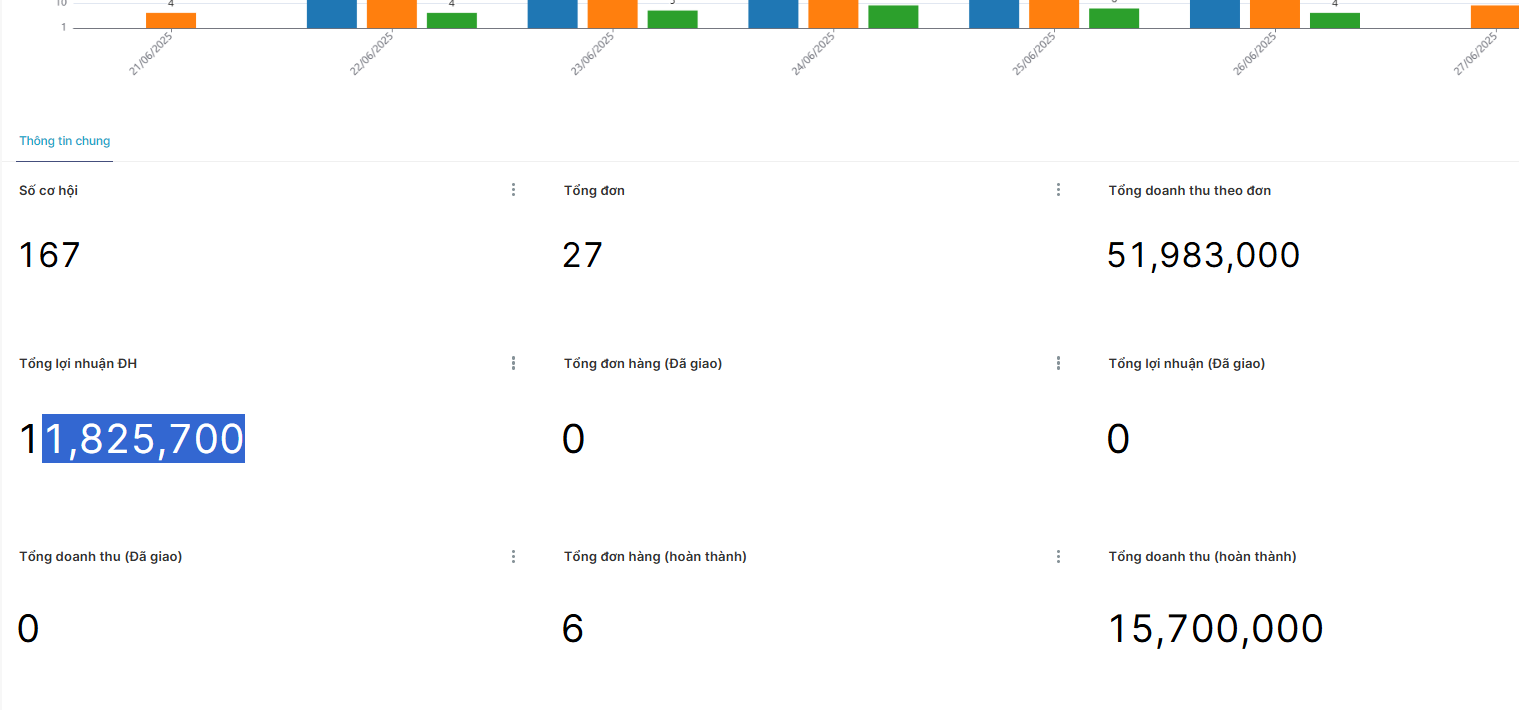Click the orange bar for 21/06/2025

171,20
